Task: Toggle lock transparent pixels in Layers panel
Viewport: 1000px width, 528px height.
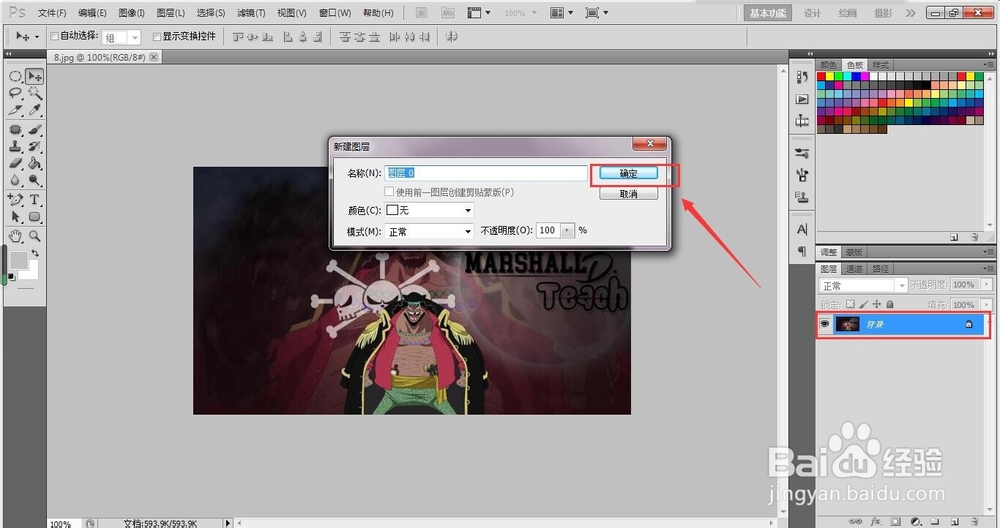Action: [850, 304]
